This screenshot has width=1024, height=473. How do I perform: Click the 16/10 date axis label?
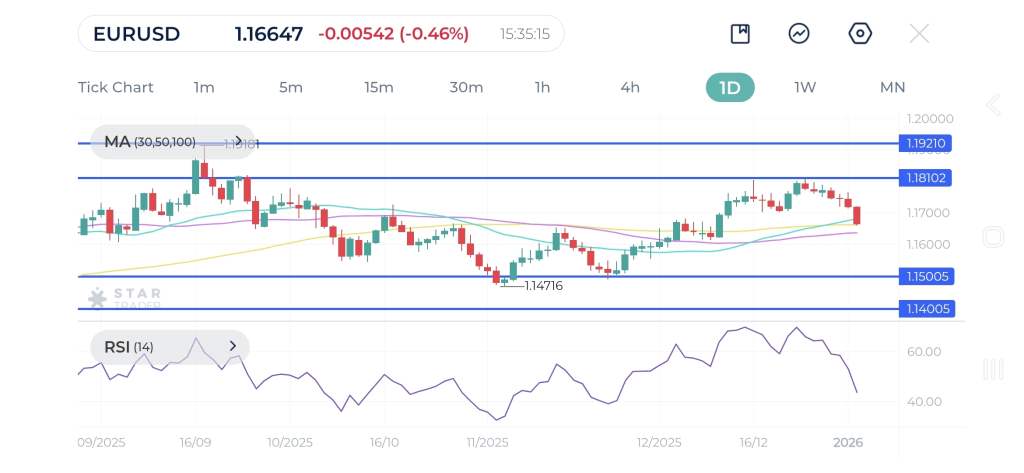pyautogui.click(x=384, y=442)
